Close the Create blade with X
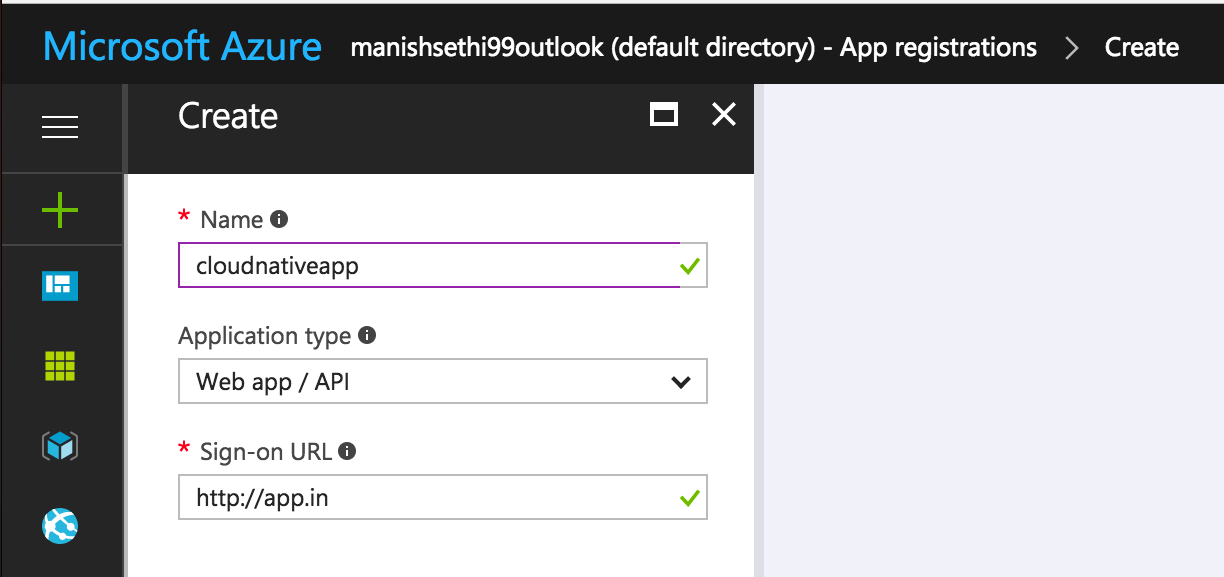The image size is (1224, 577). coord(723,115)
